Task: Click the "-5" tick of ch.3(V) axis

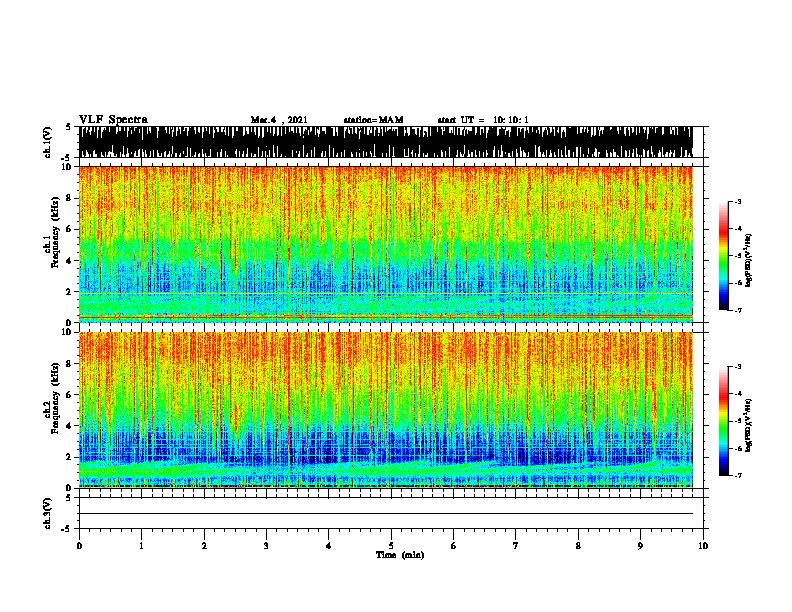Action: click(68, 529)
